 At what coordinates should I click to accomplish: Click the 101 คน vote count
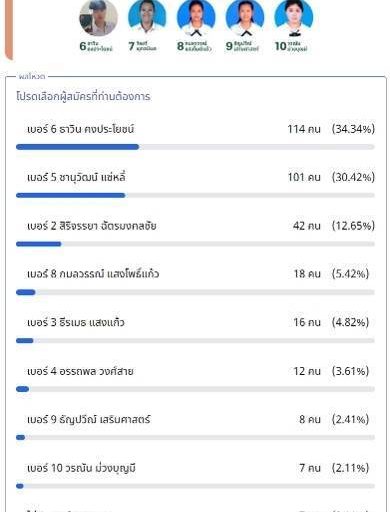(304, 177)
